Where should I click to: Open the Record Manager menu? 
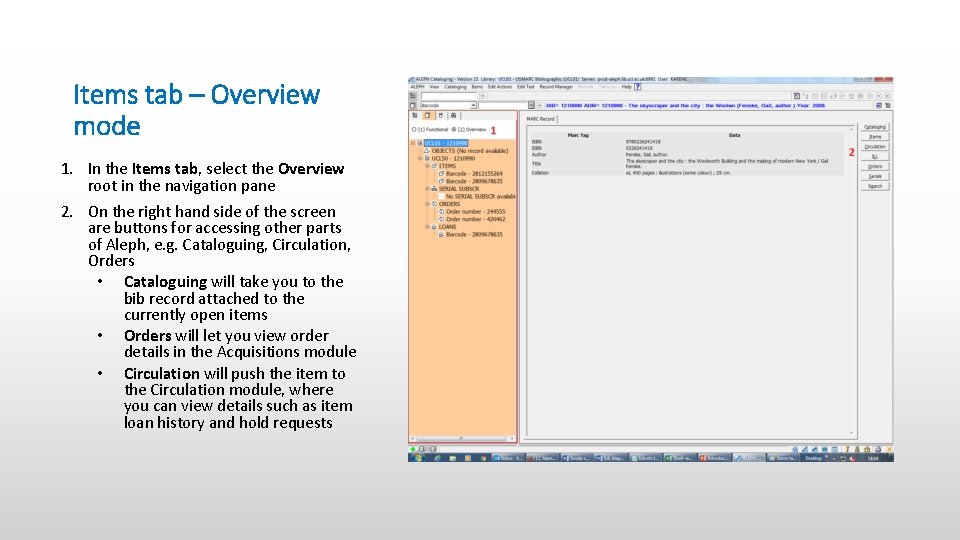click(556, 87)
